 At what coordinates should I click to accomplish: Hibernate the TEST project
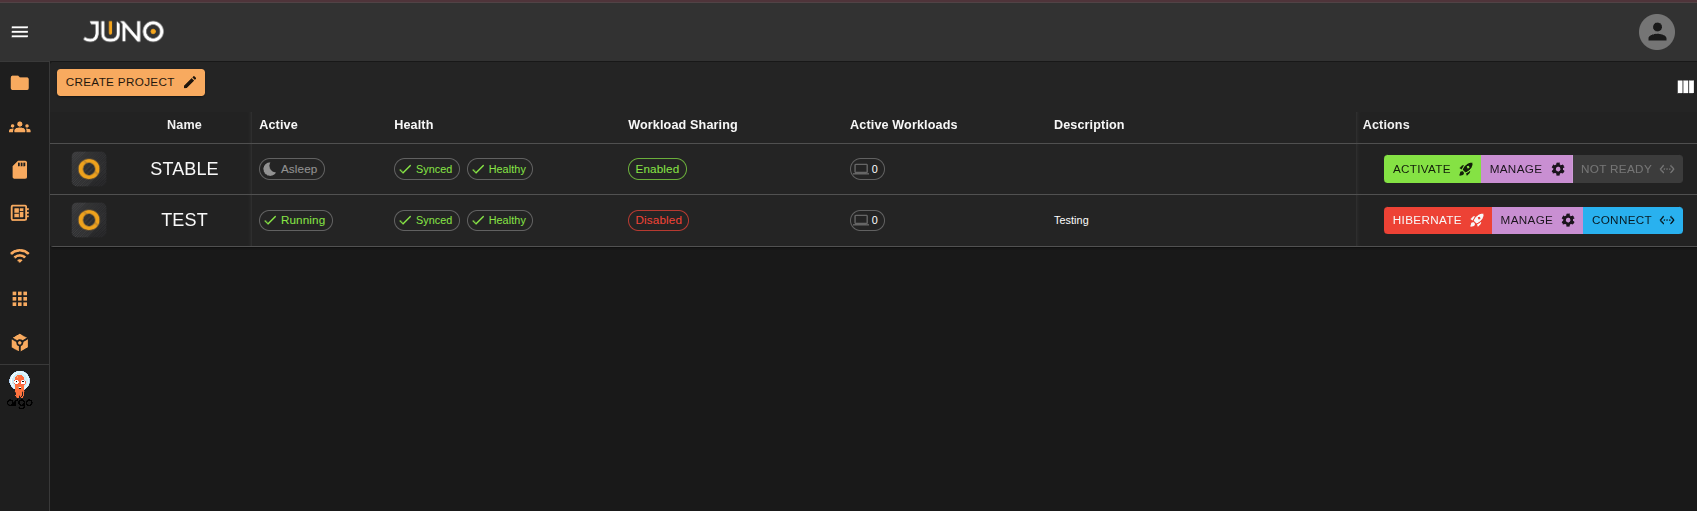tap(1437, 220)
